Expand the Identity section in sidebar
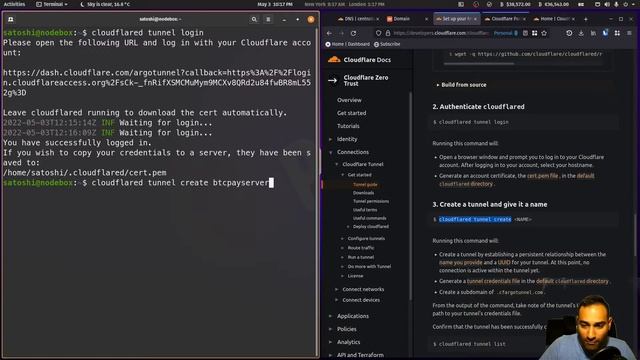This screenshot has height=360, width=640. pyautogui.click(x=331, y=139)
